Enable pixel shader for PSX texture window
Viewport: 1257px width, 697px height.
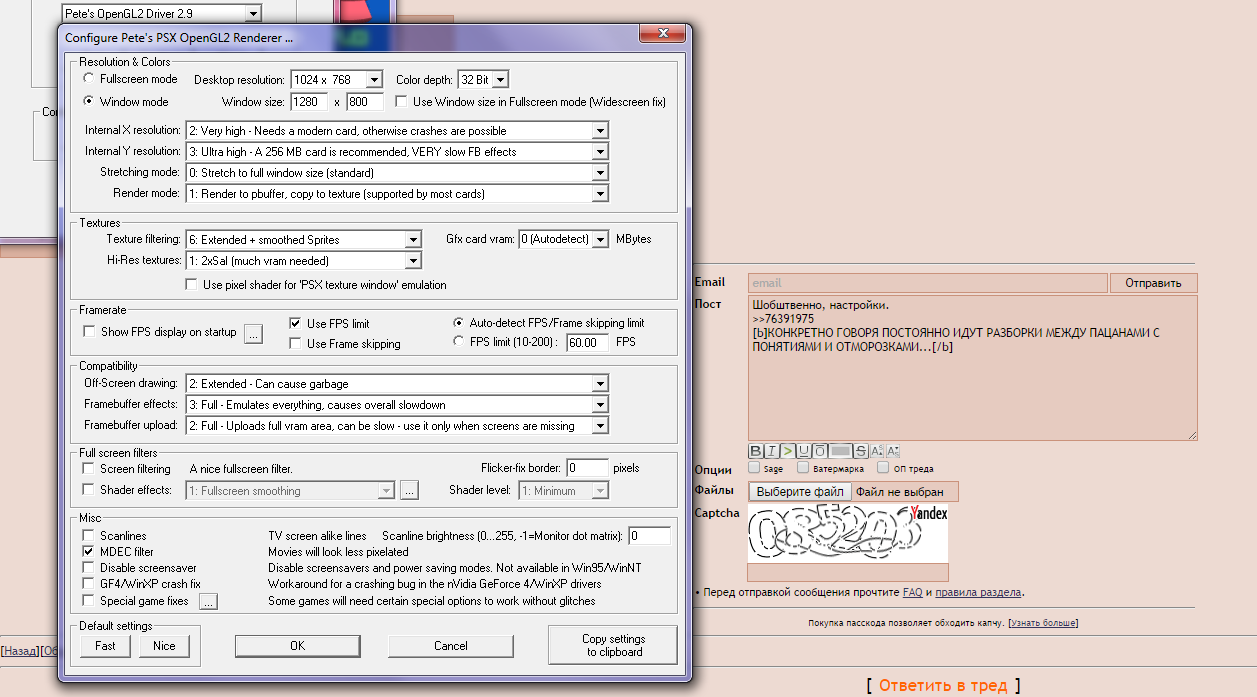point(192,285)
